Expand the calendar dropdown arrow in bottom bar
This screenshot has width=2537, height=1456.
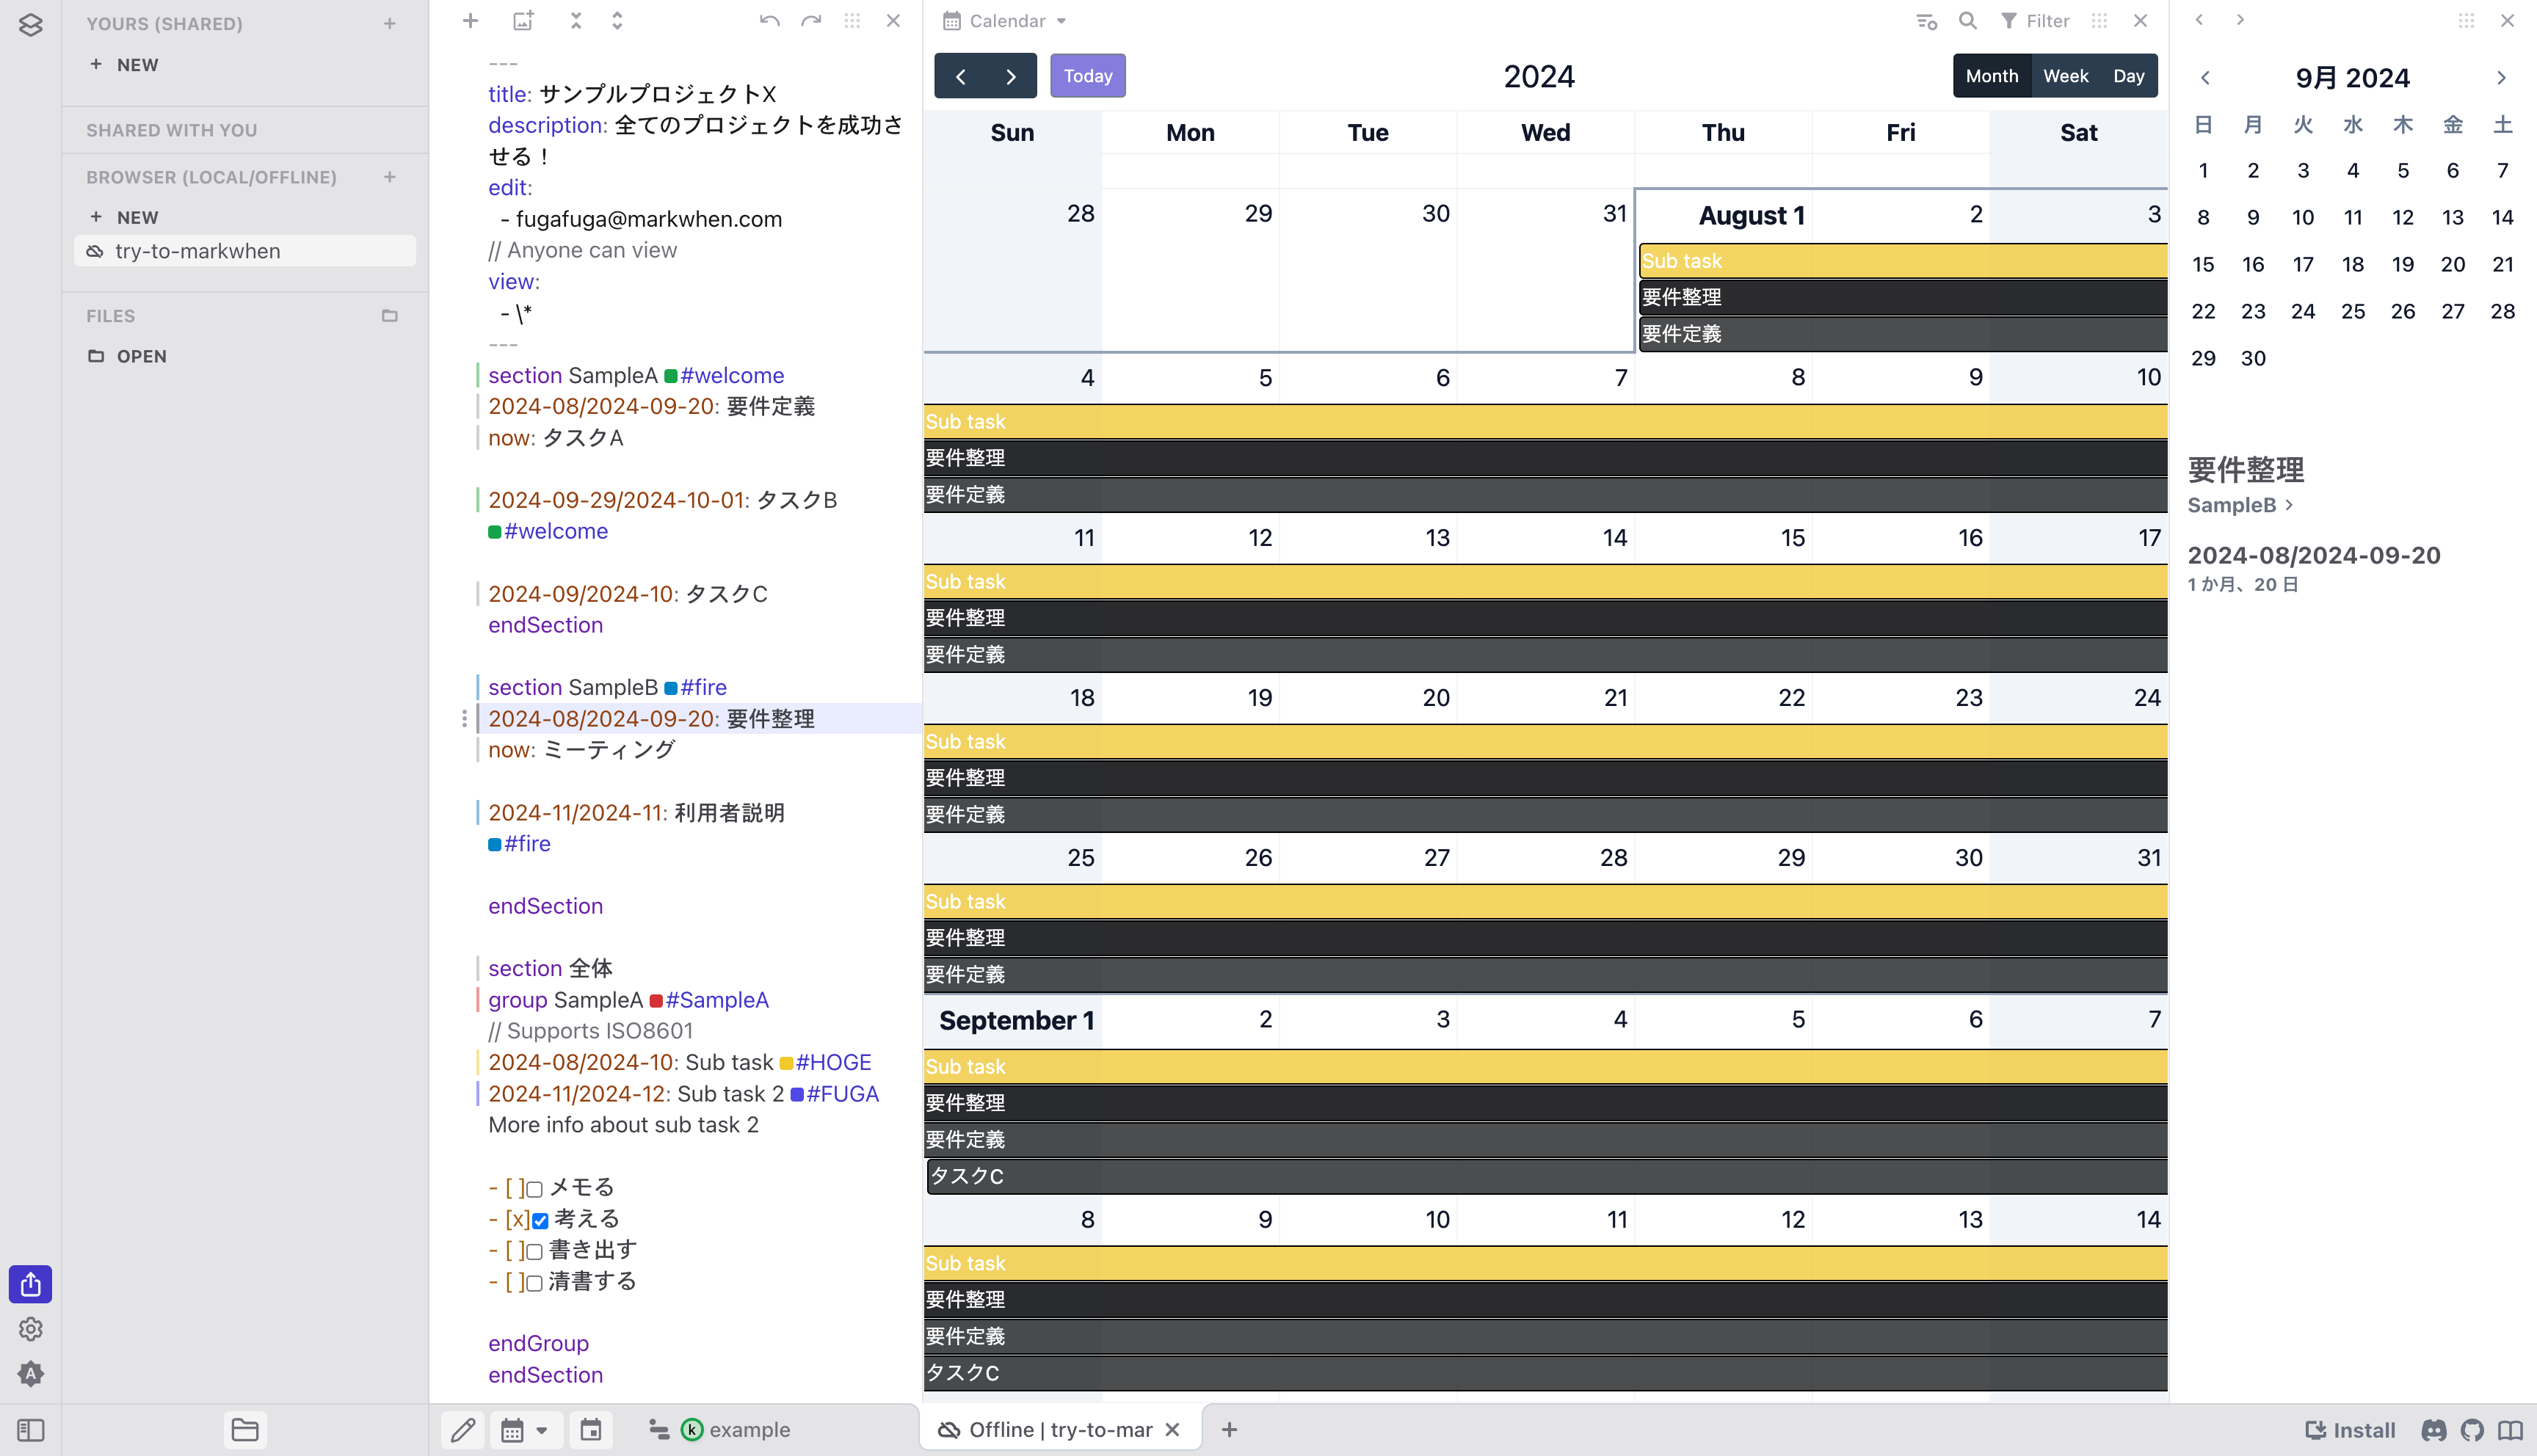541,1430
